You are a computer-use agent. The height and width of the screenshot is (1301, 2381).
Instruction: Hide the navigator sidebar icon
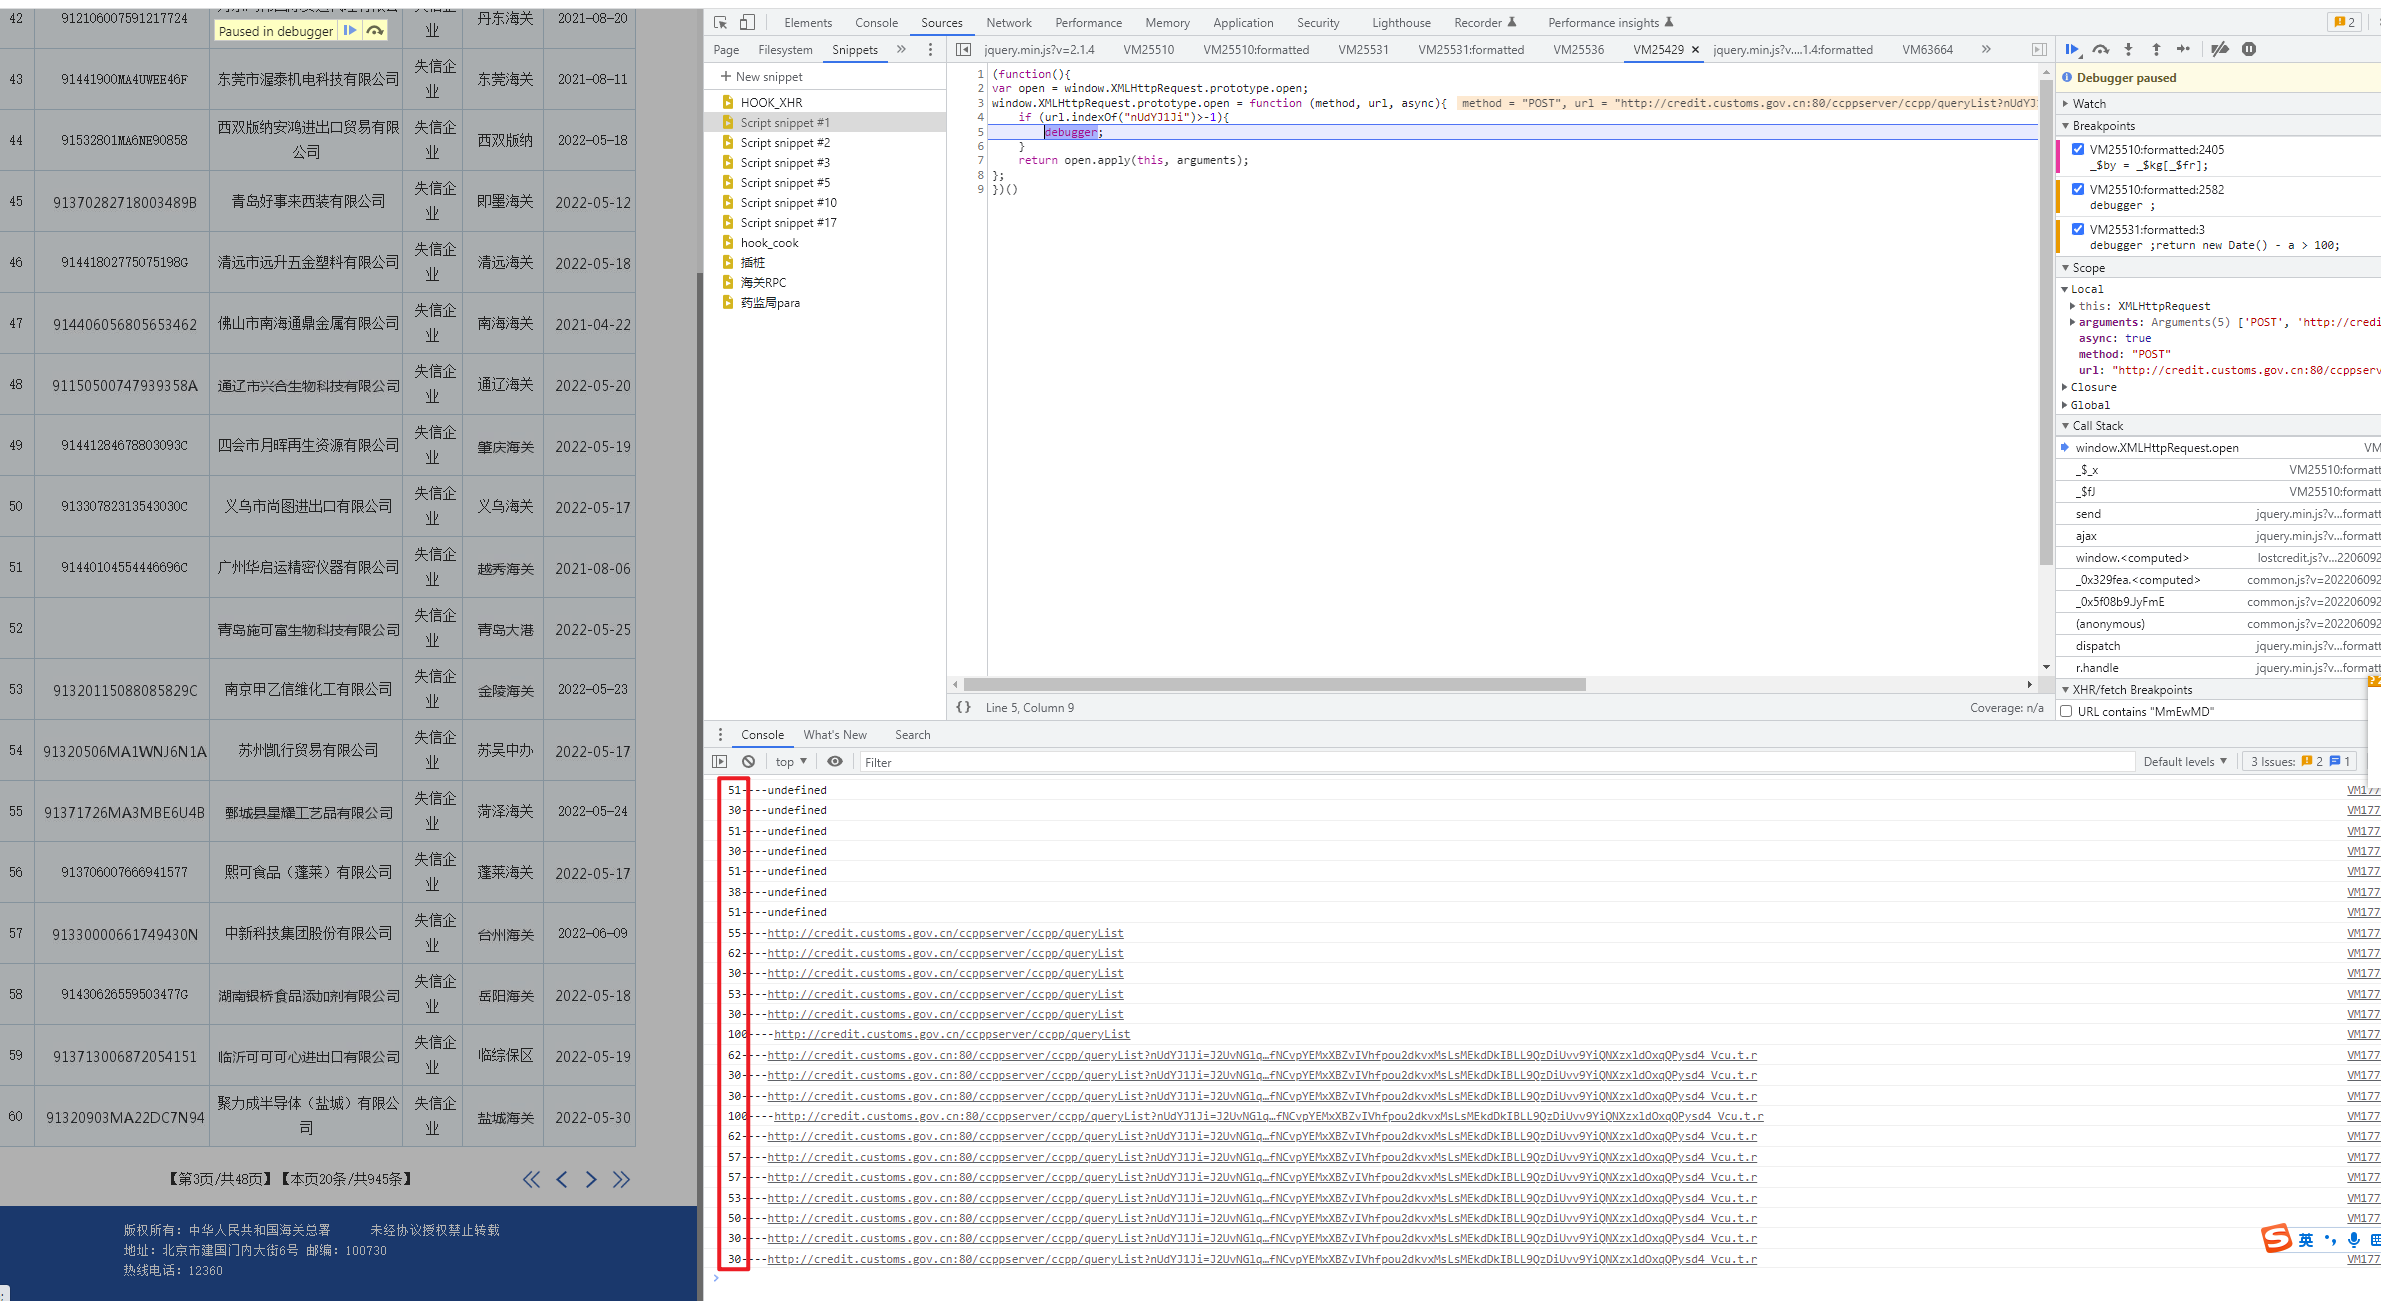pyautogui.click(x=963, y=49)
